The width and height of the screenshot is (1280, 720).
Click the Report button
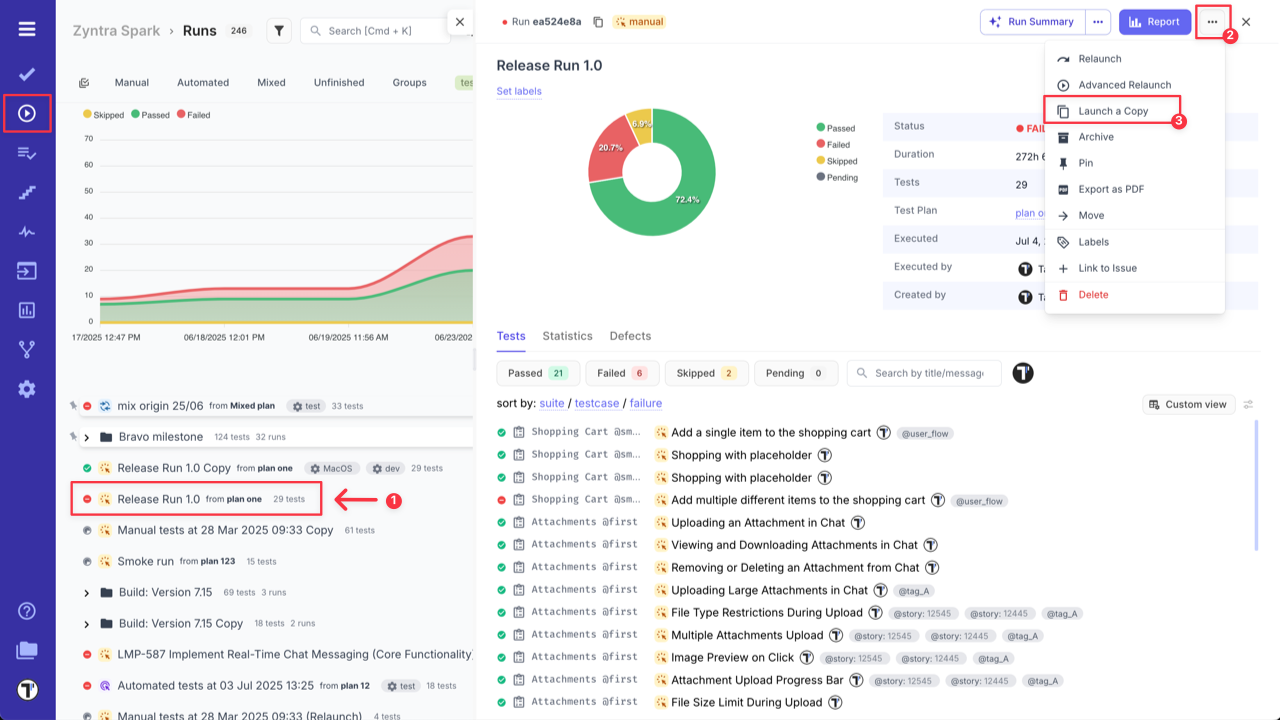1155,21
